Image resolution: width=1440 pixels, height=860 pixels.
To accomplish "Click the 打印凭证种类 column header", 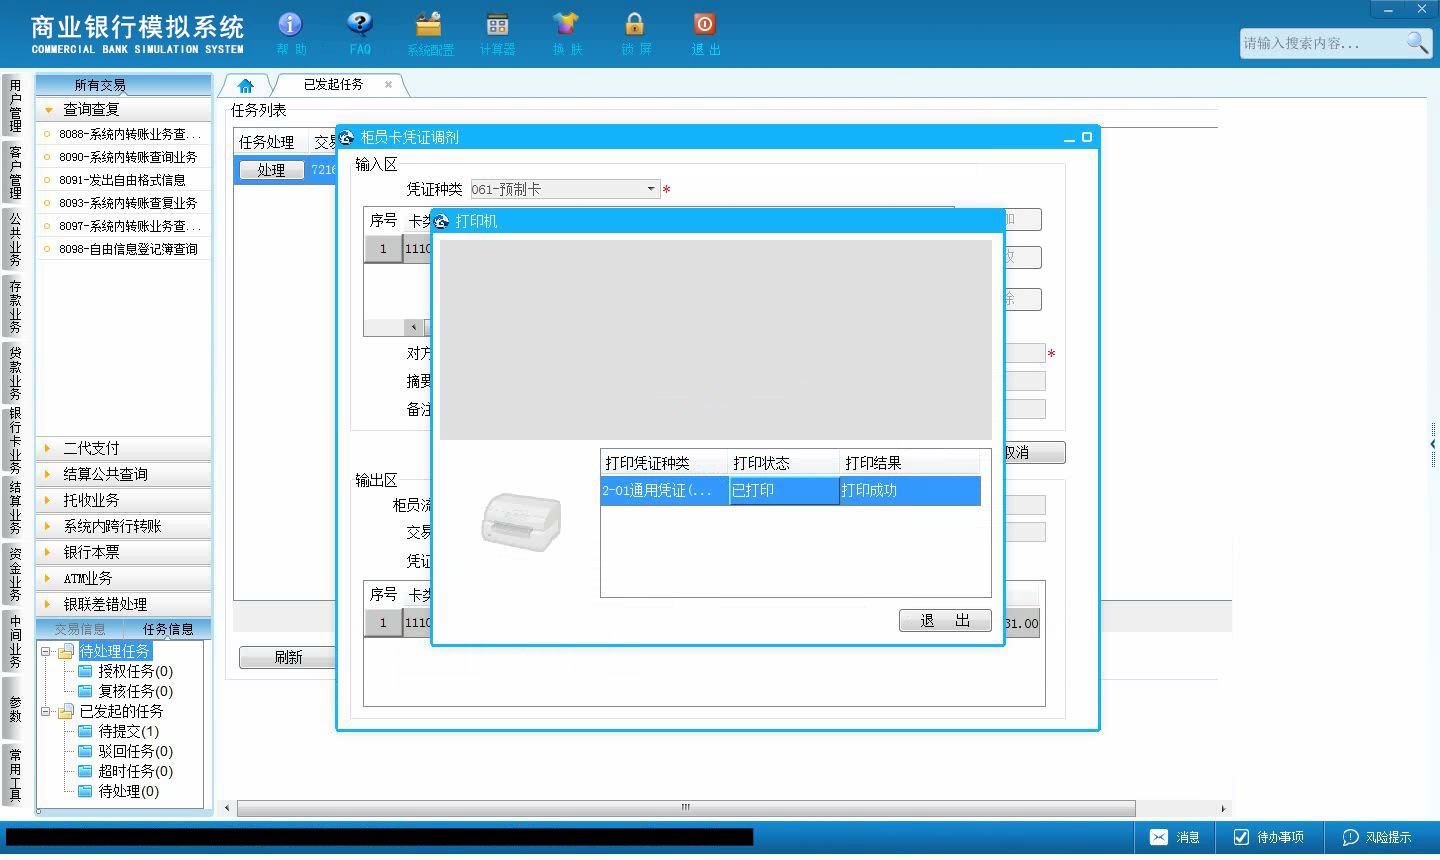I will [665, 463].
